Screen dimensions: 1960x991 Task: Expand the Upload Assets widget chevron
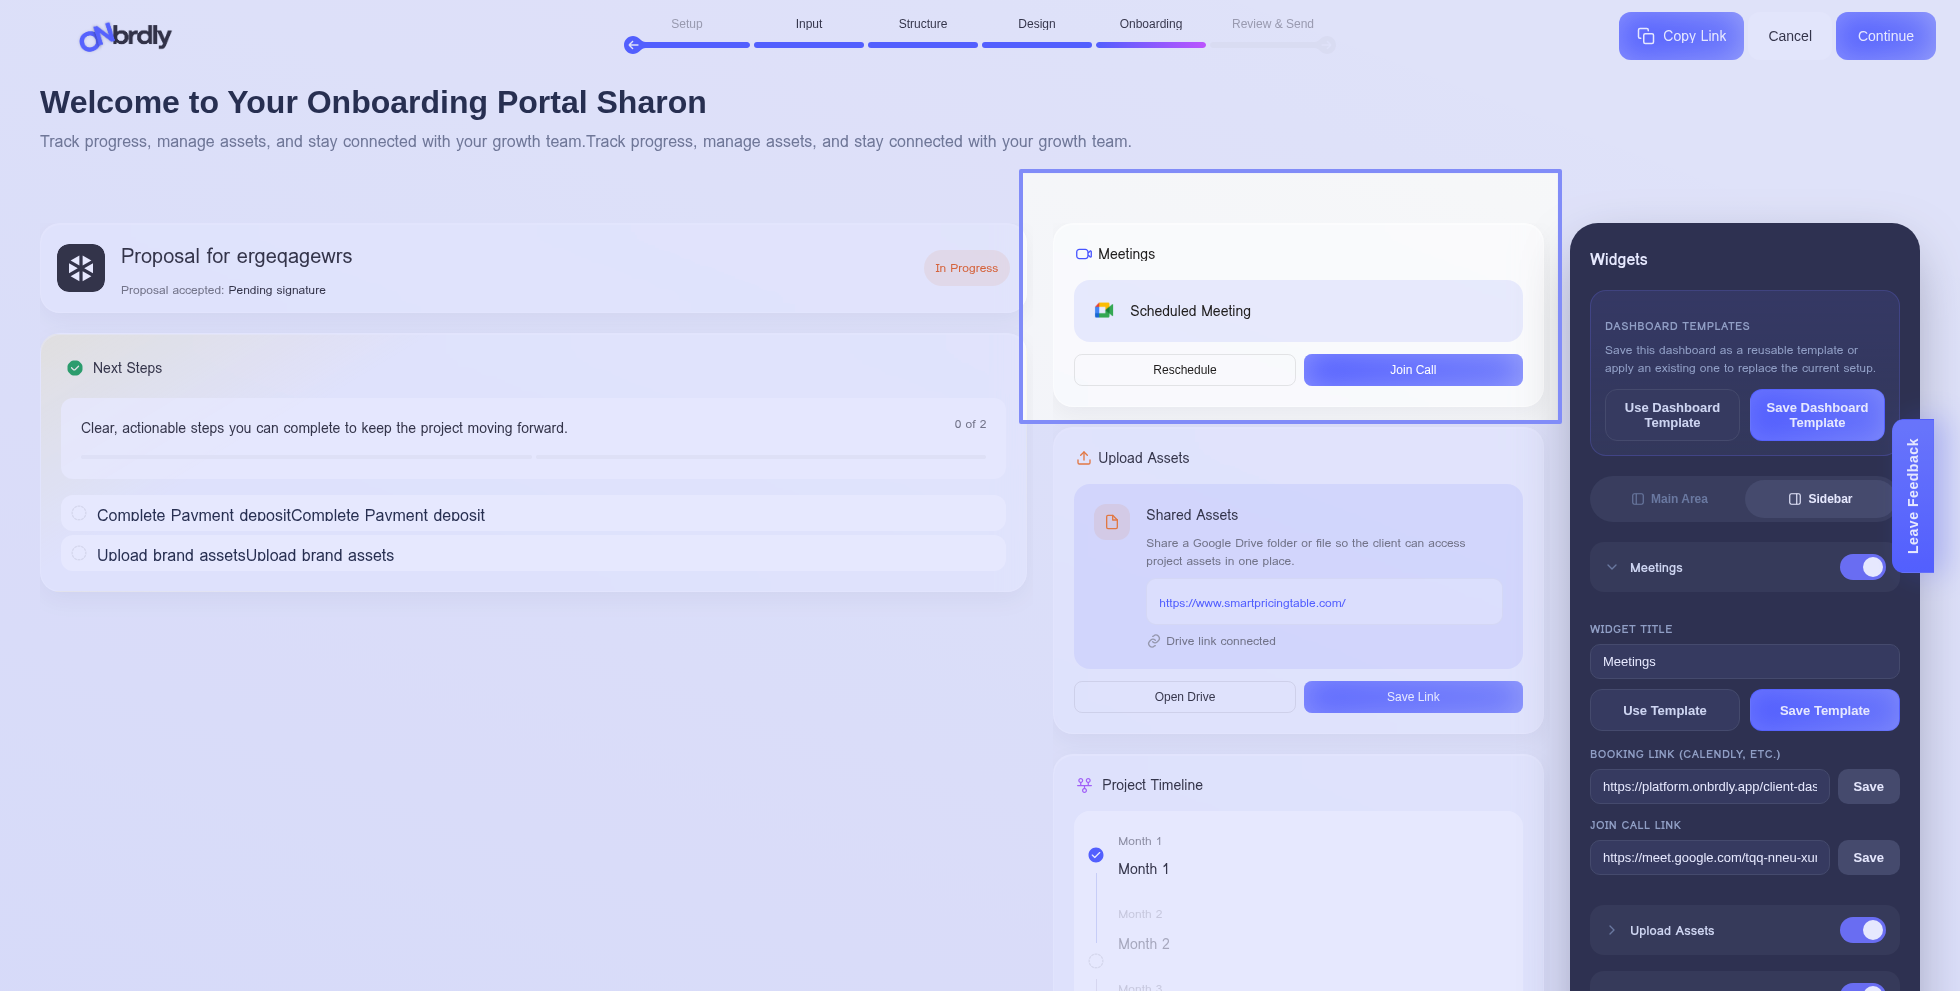pos(1612,930)
